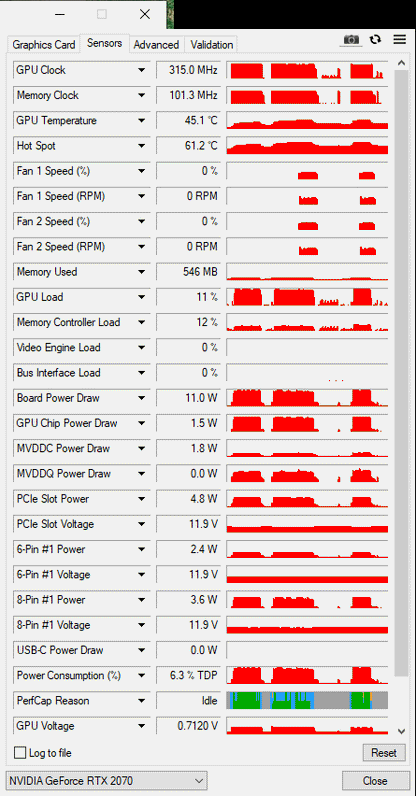The width and height of the screenshot is (416, 796).
Task: Click the Memory Used value 546 MB
Action: (x=188, y=272)
